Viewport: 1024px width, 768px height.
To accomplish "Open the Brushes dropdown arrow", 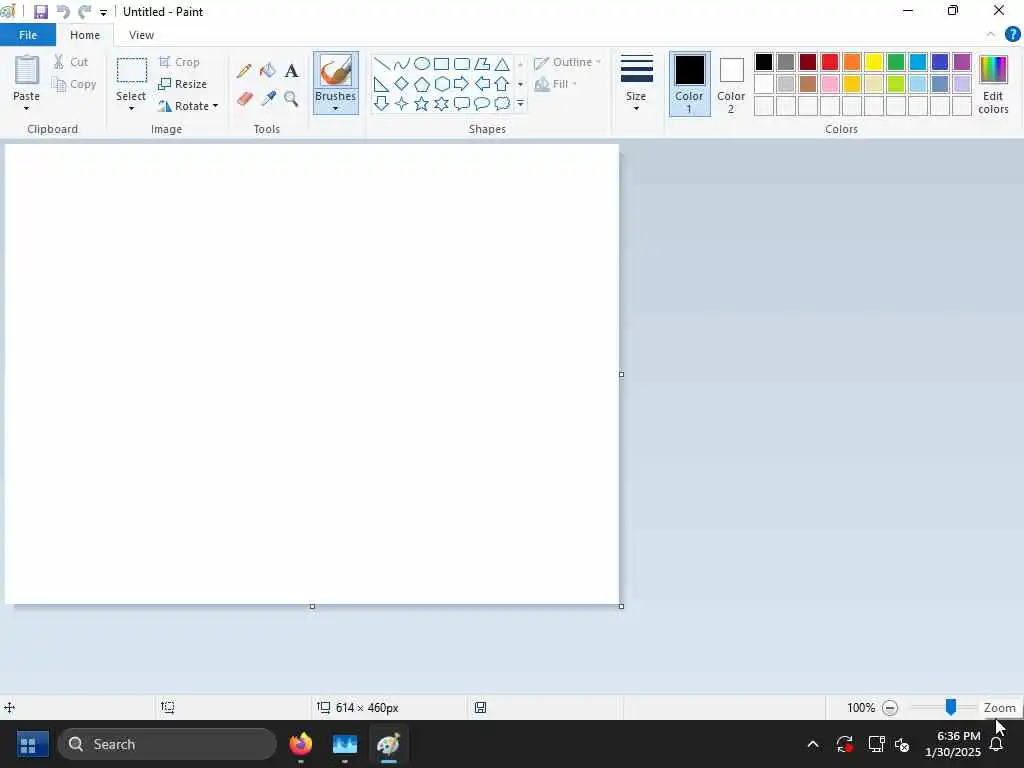I will [x=335, y=108].
